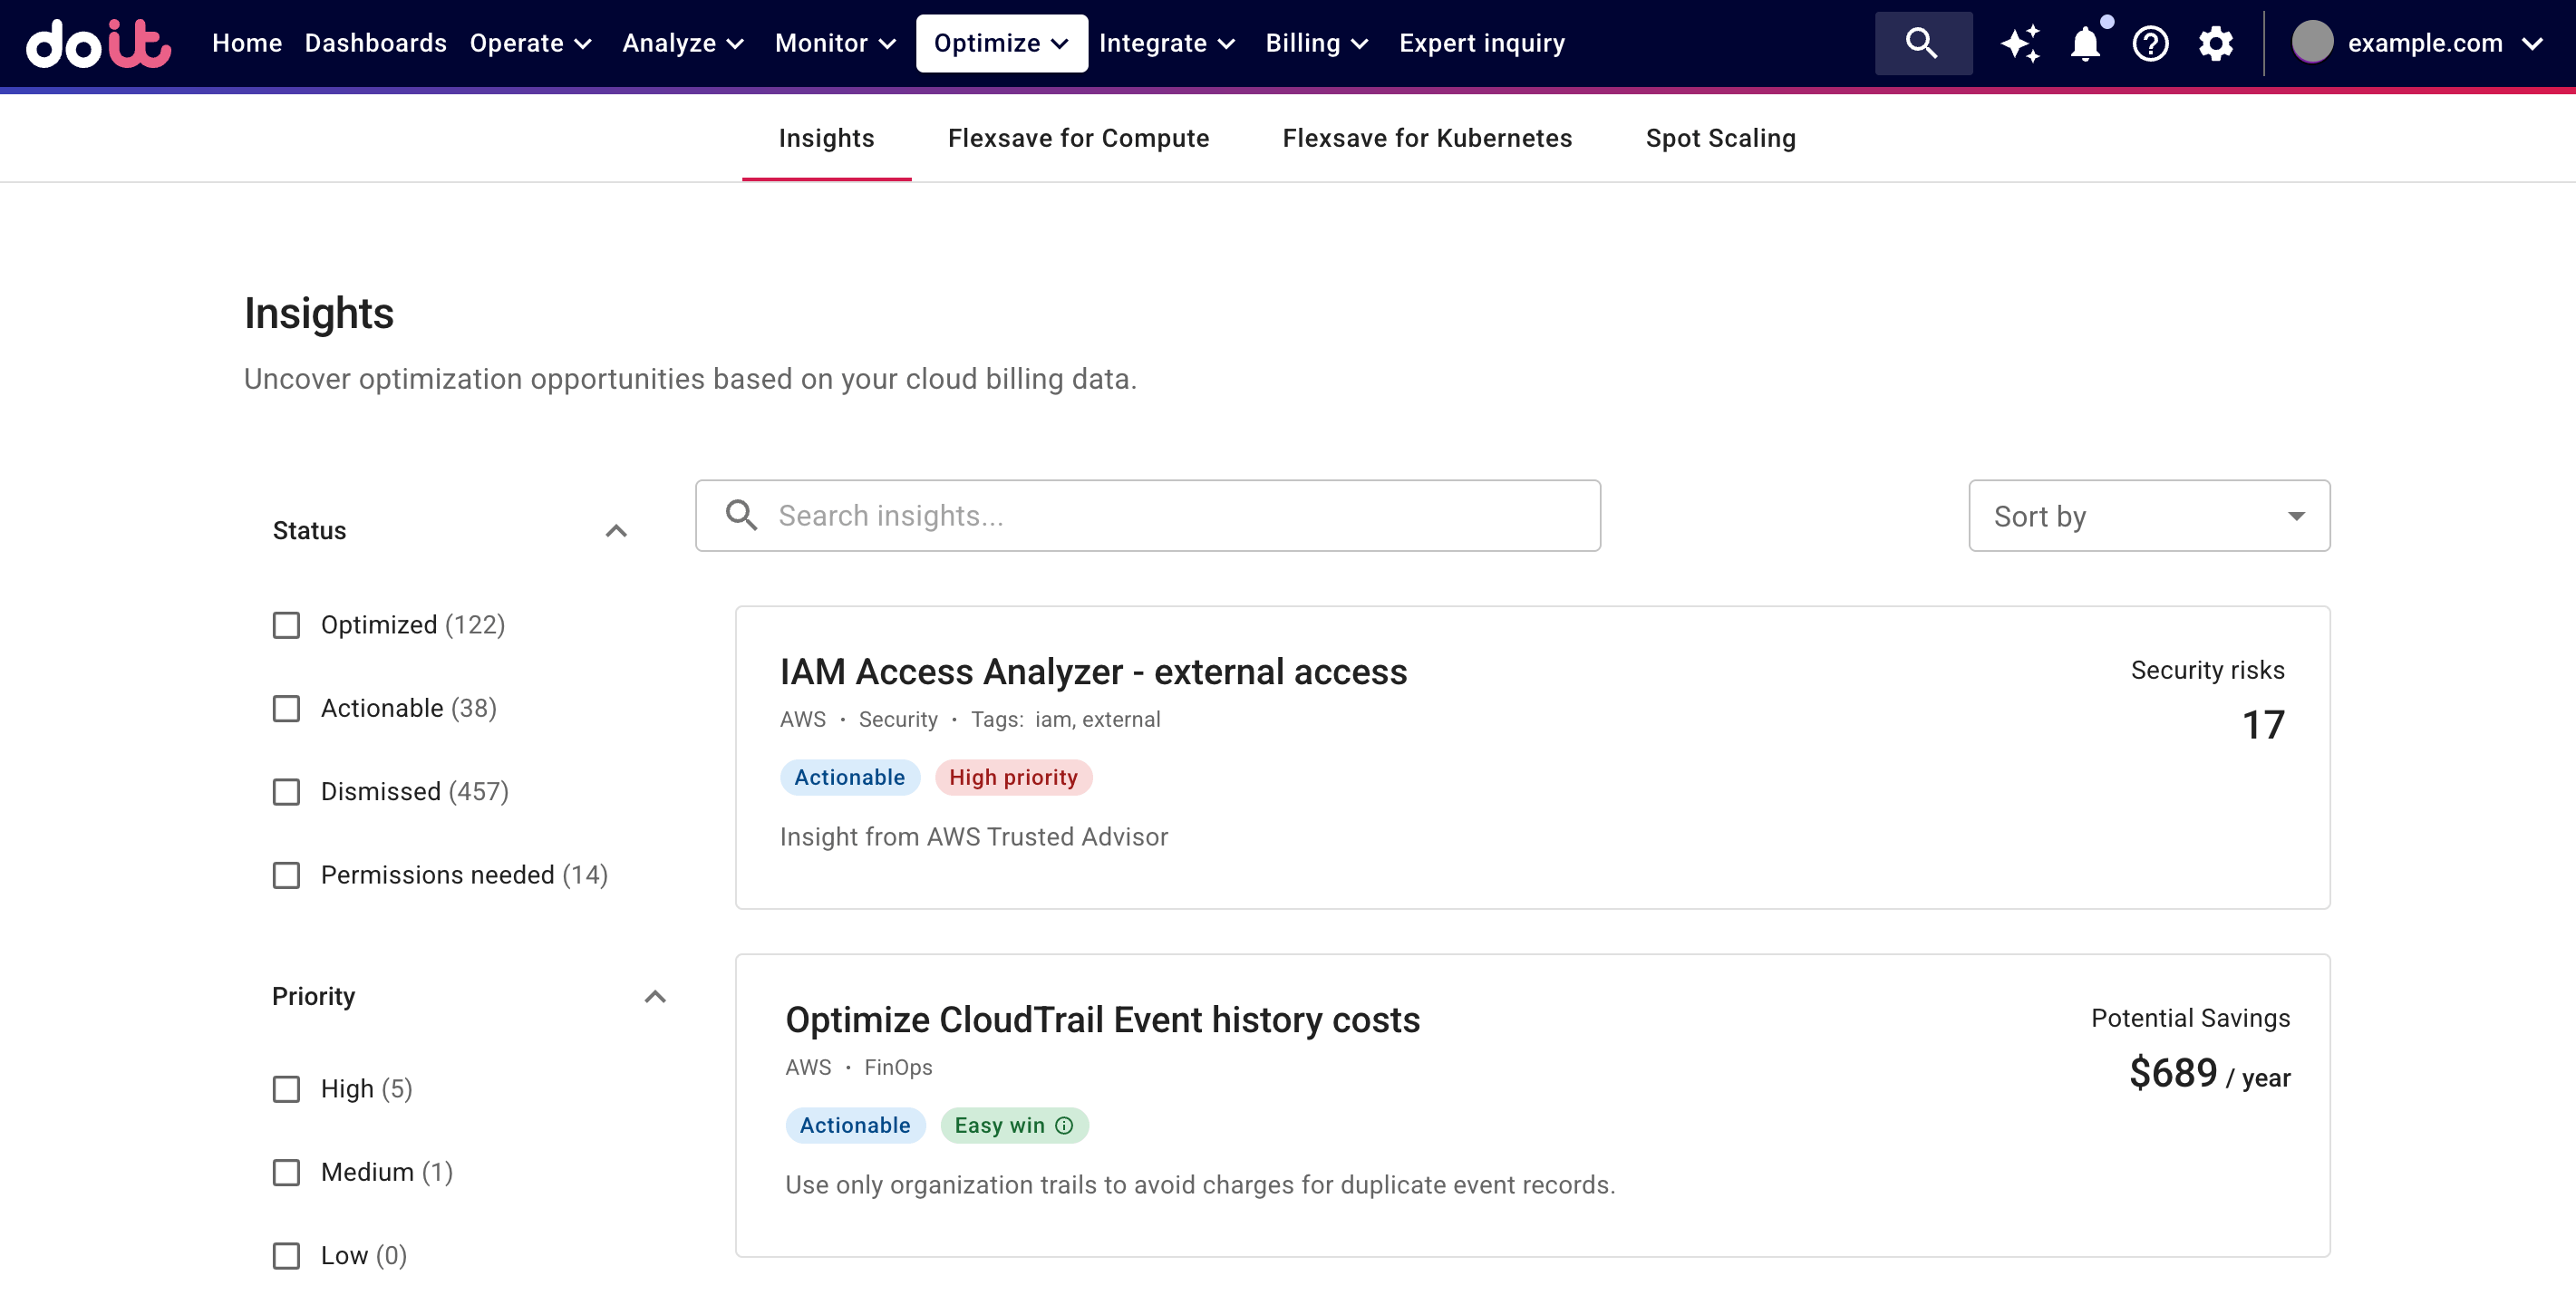Click the Security risks 17 value

(x=2262, y=725)
